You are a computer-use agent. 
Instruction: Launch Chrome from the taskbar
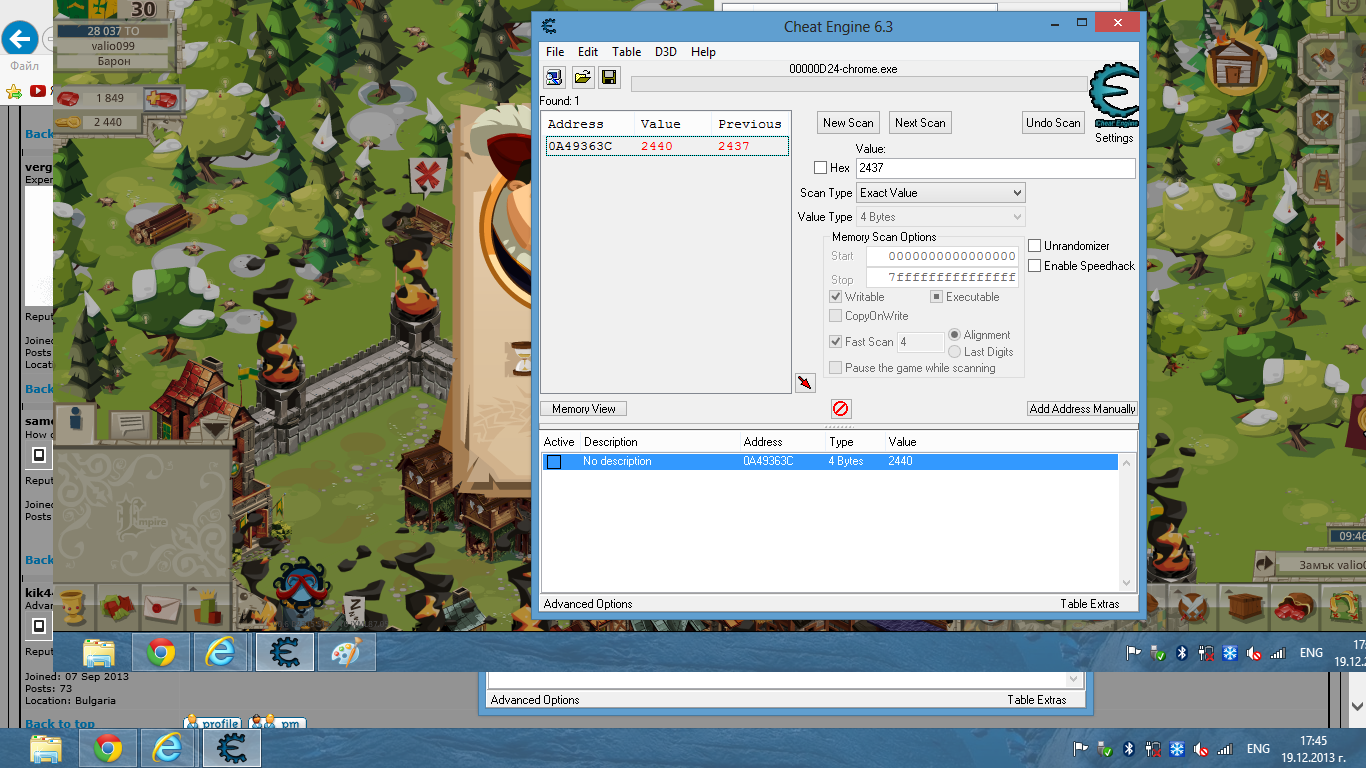(160, 651)
